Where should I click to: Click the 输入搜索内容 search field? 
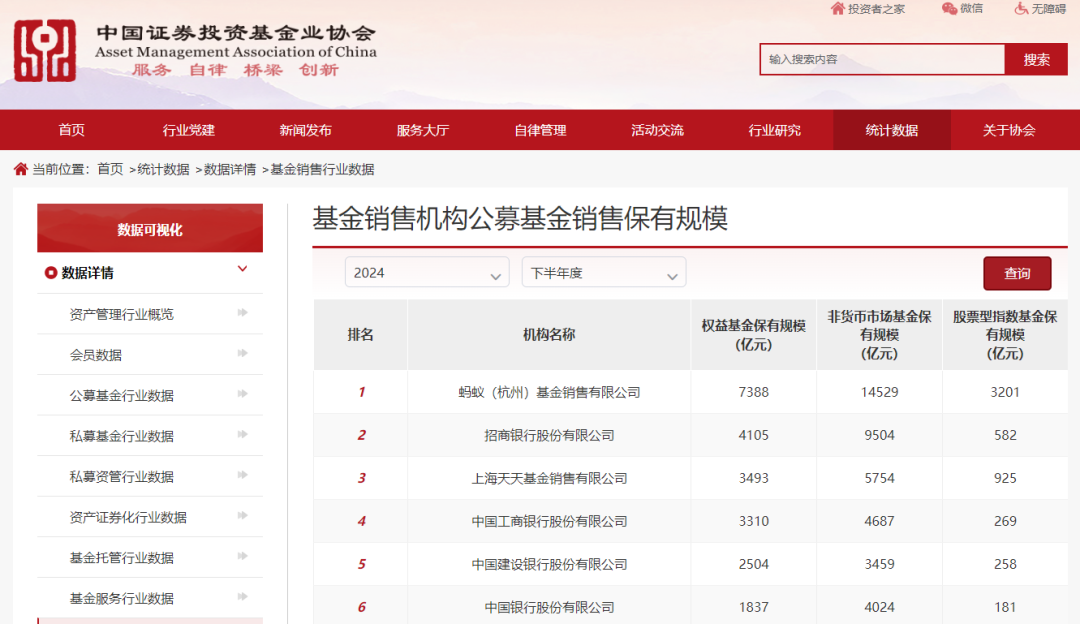(883, 59)
